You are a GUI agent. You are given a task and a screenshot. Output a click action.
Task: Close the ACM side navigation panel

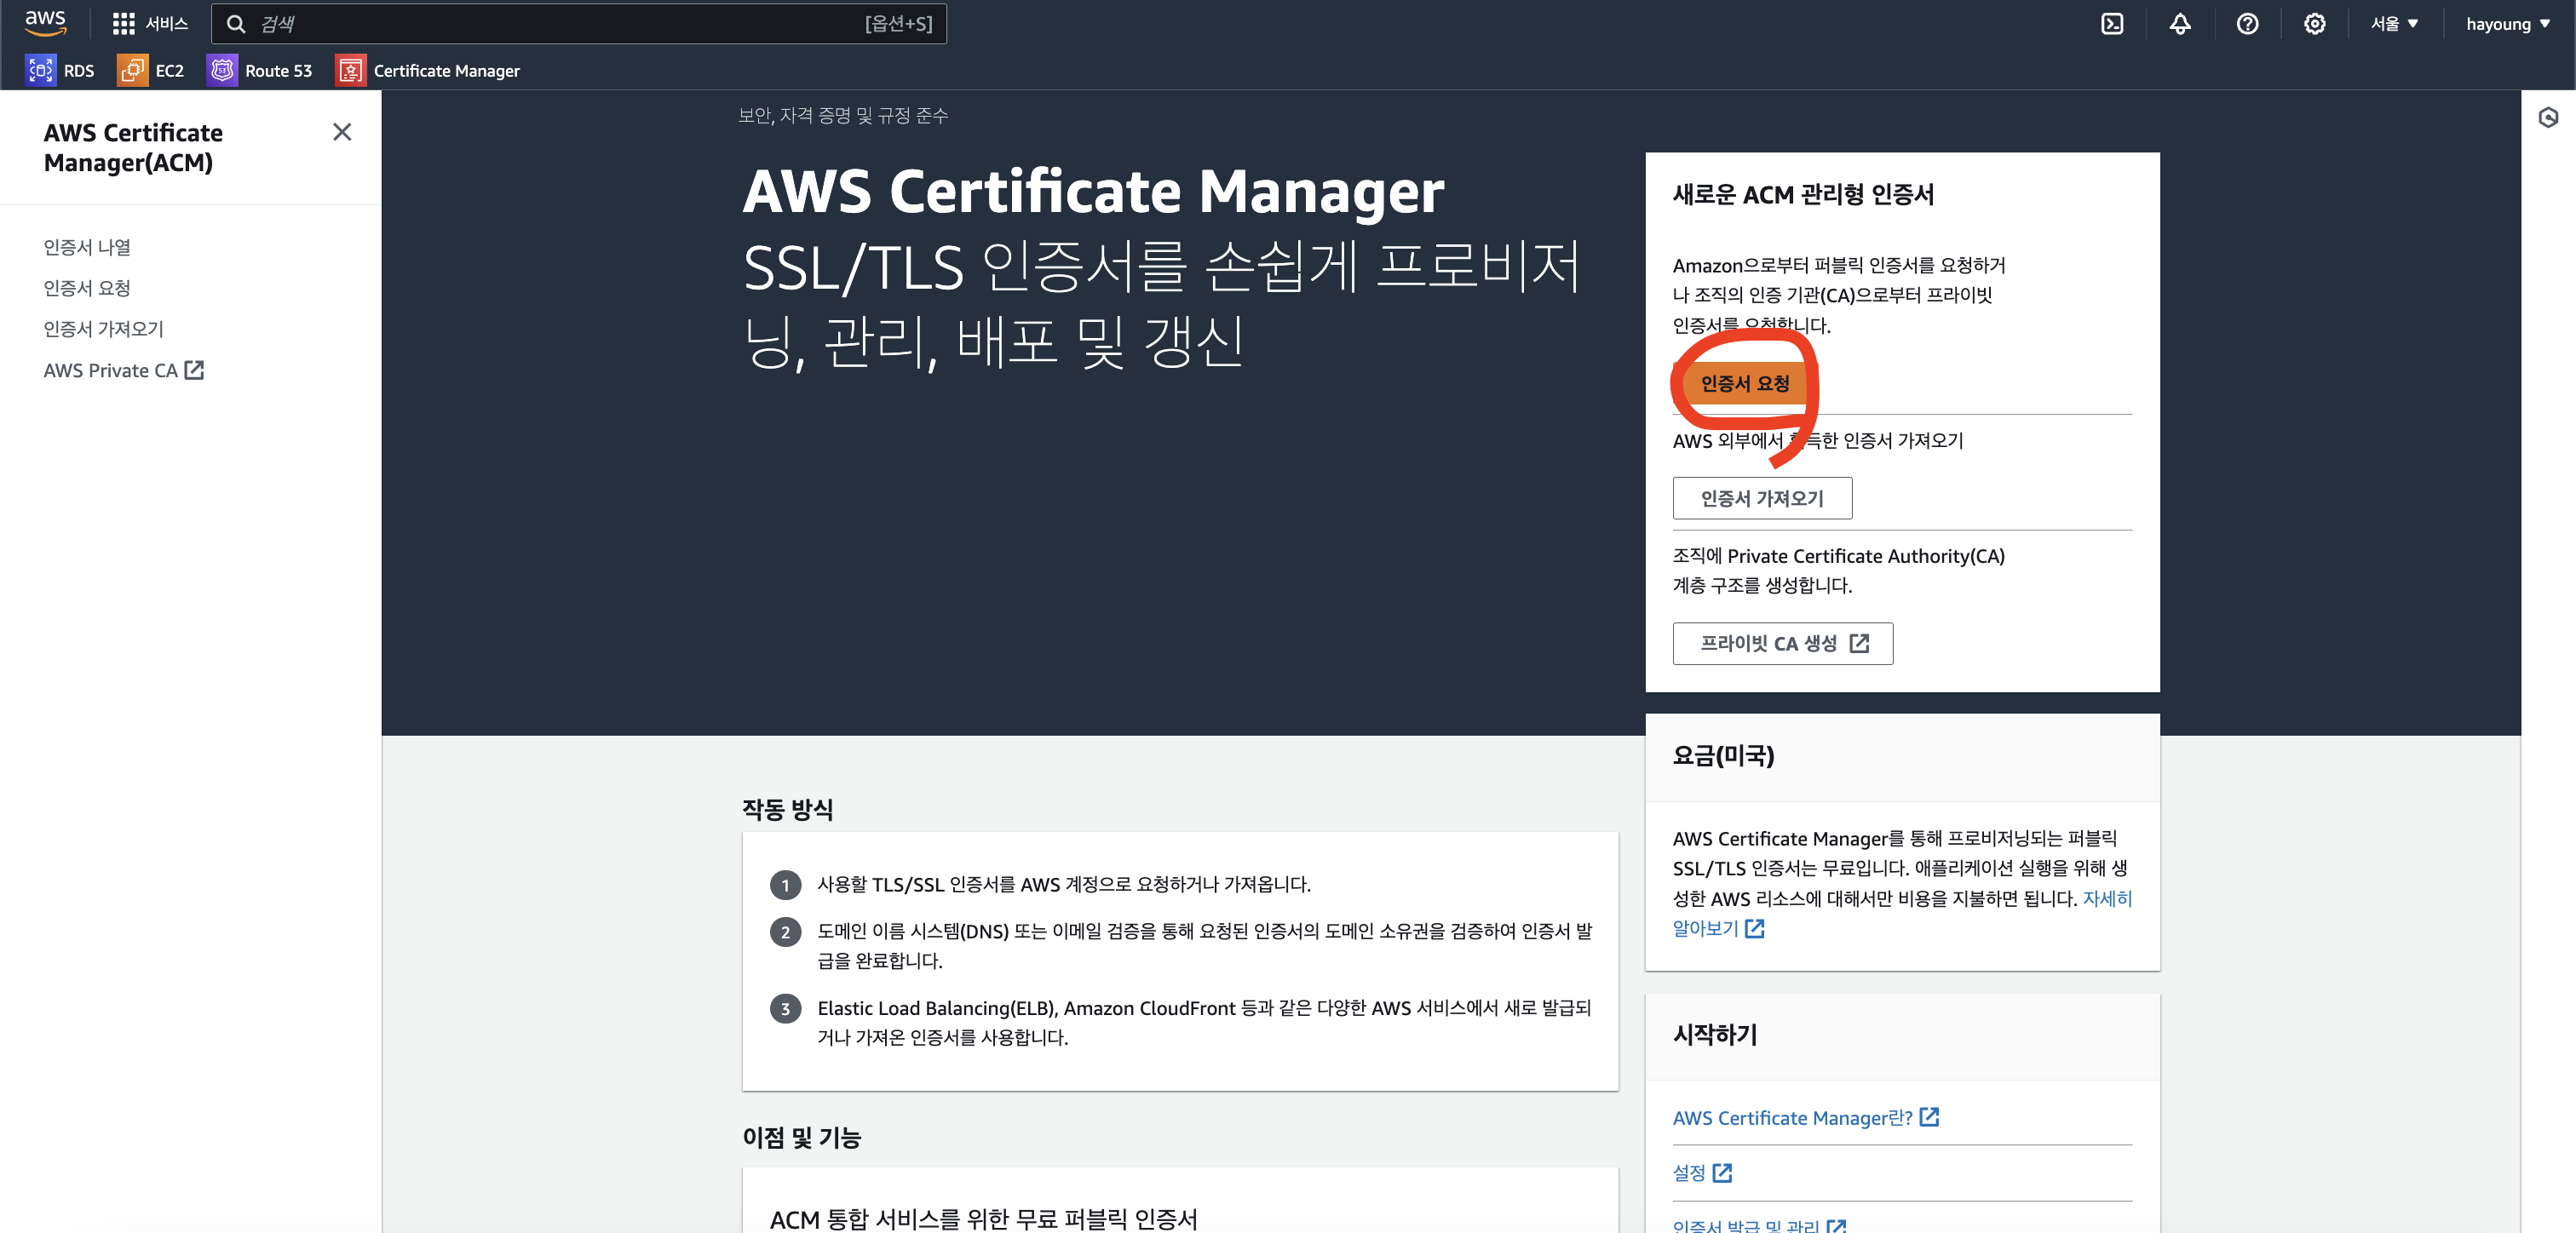(x=342, y=132)
